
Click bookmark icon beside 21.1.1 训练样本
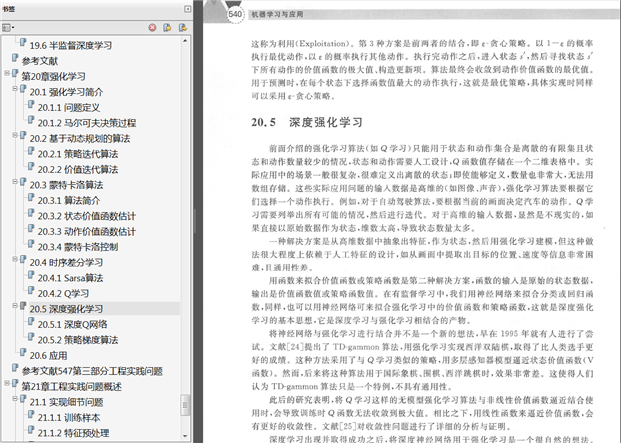pyautogui.click(x=31, y=414)
